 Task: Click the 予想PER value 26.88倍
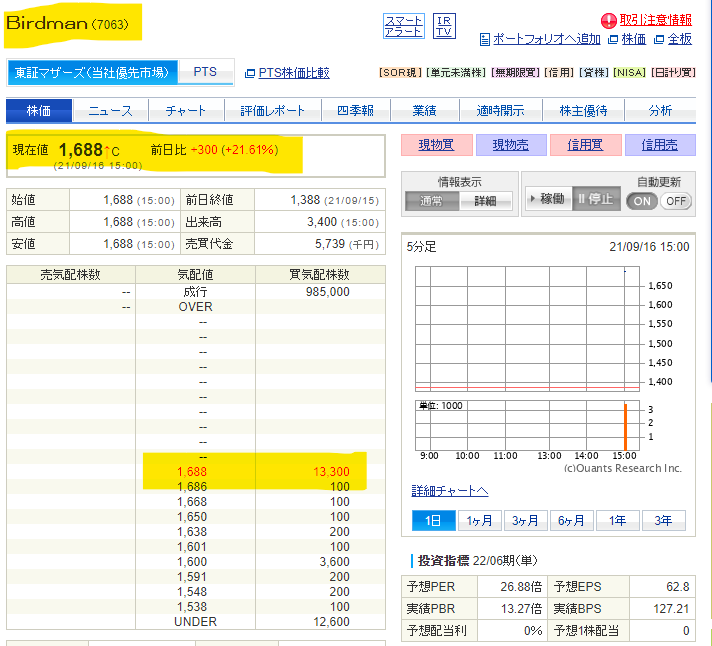[x=521, y=587]
